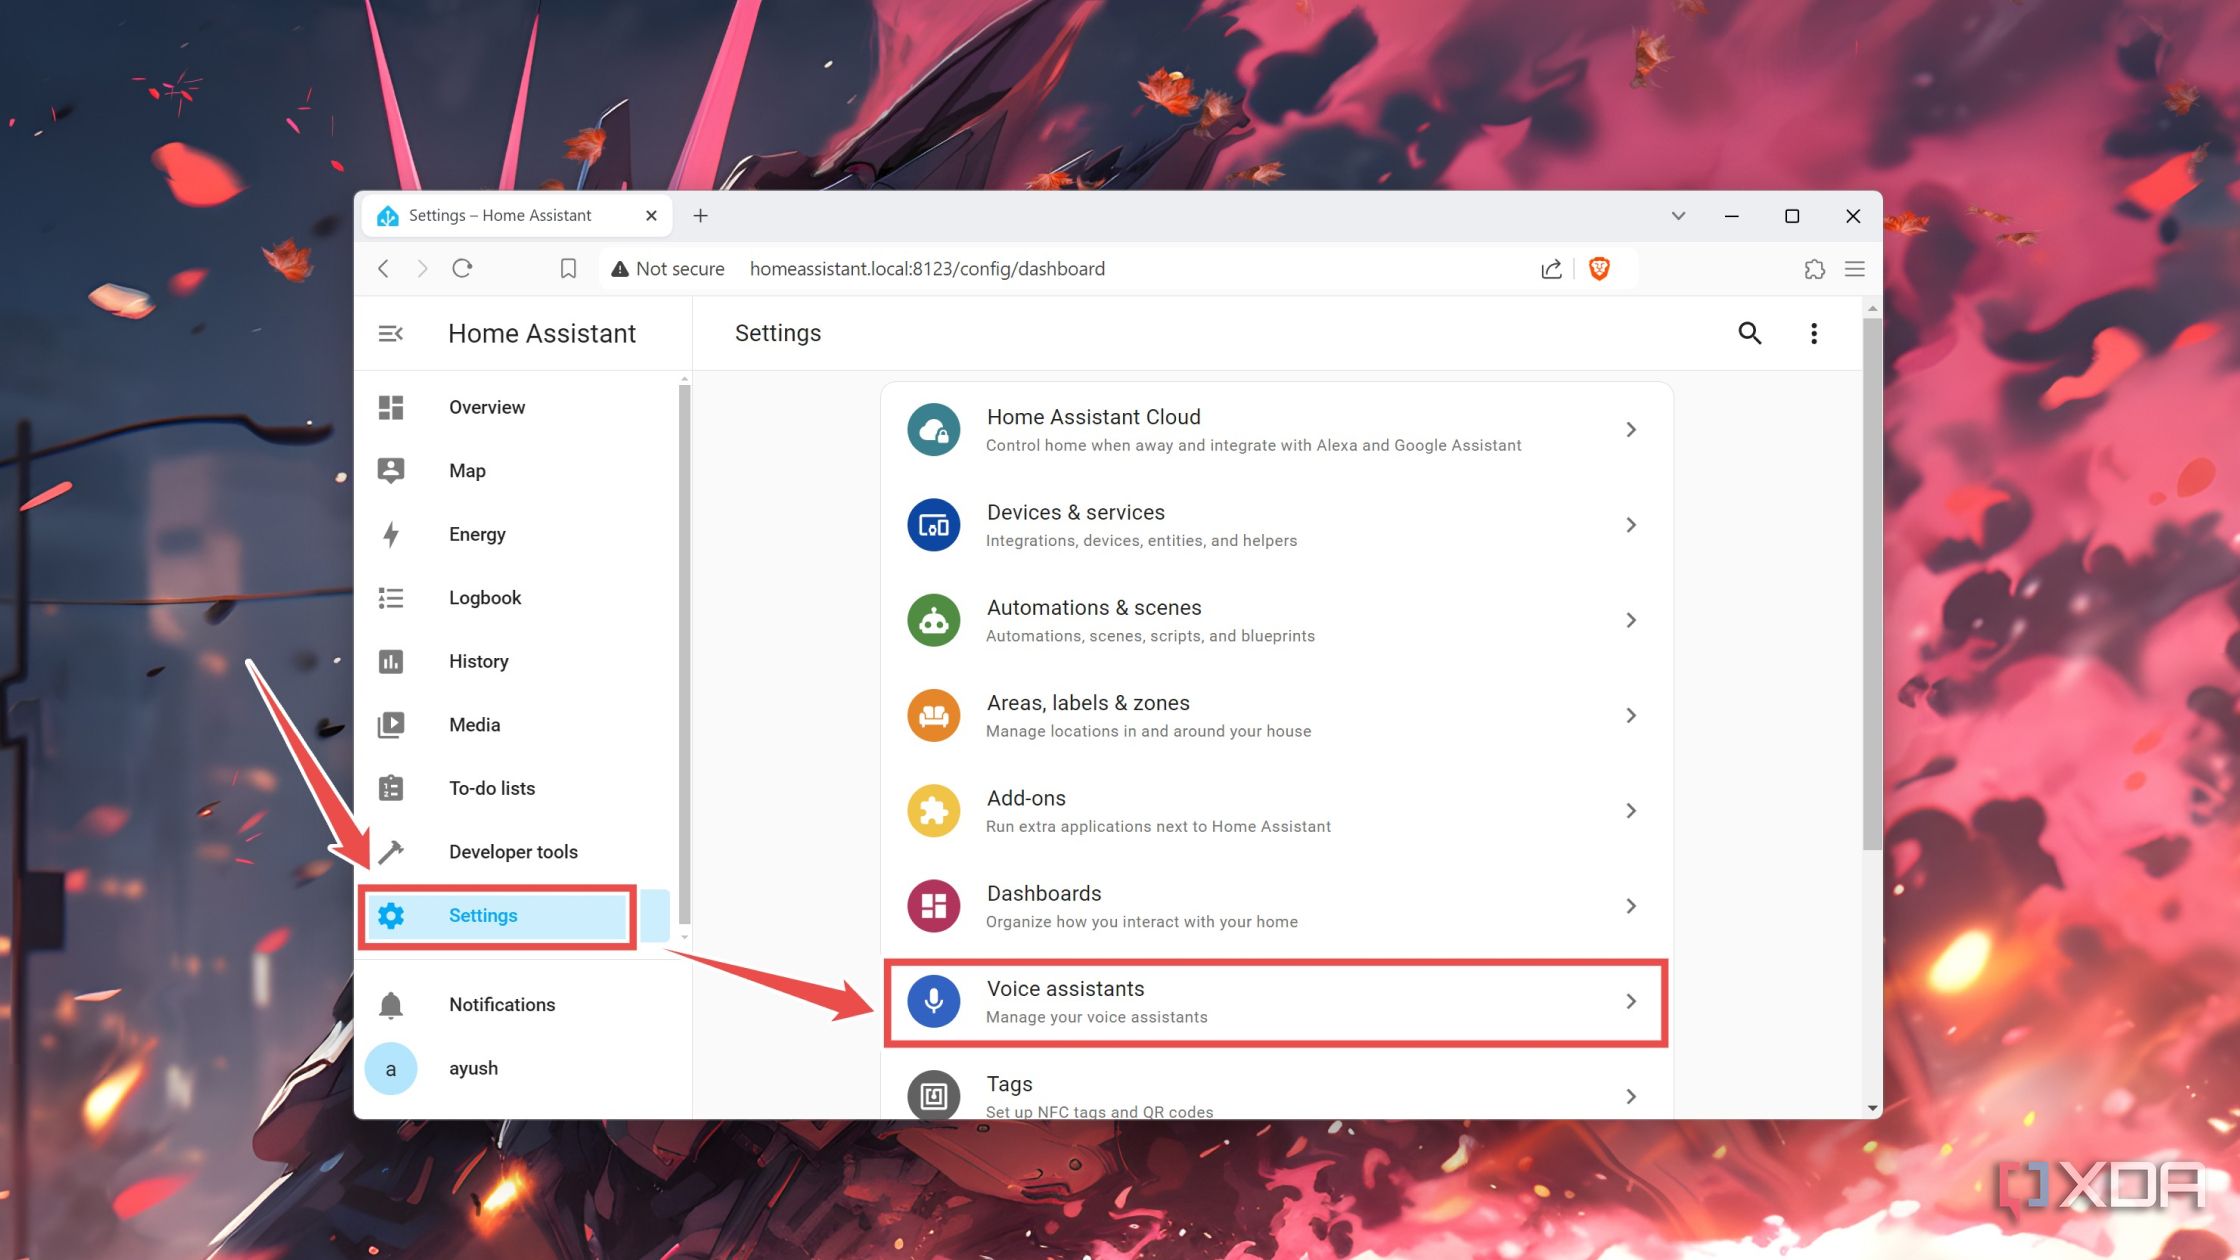
Task: Click the Dashboards settings entry
Action: tap(1277, 905)
